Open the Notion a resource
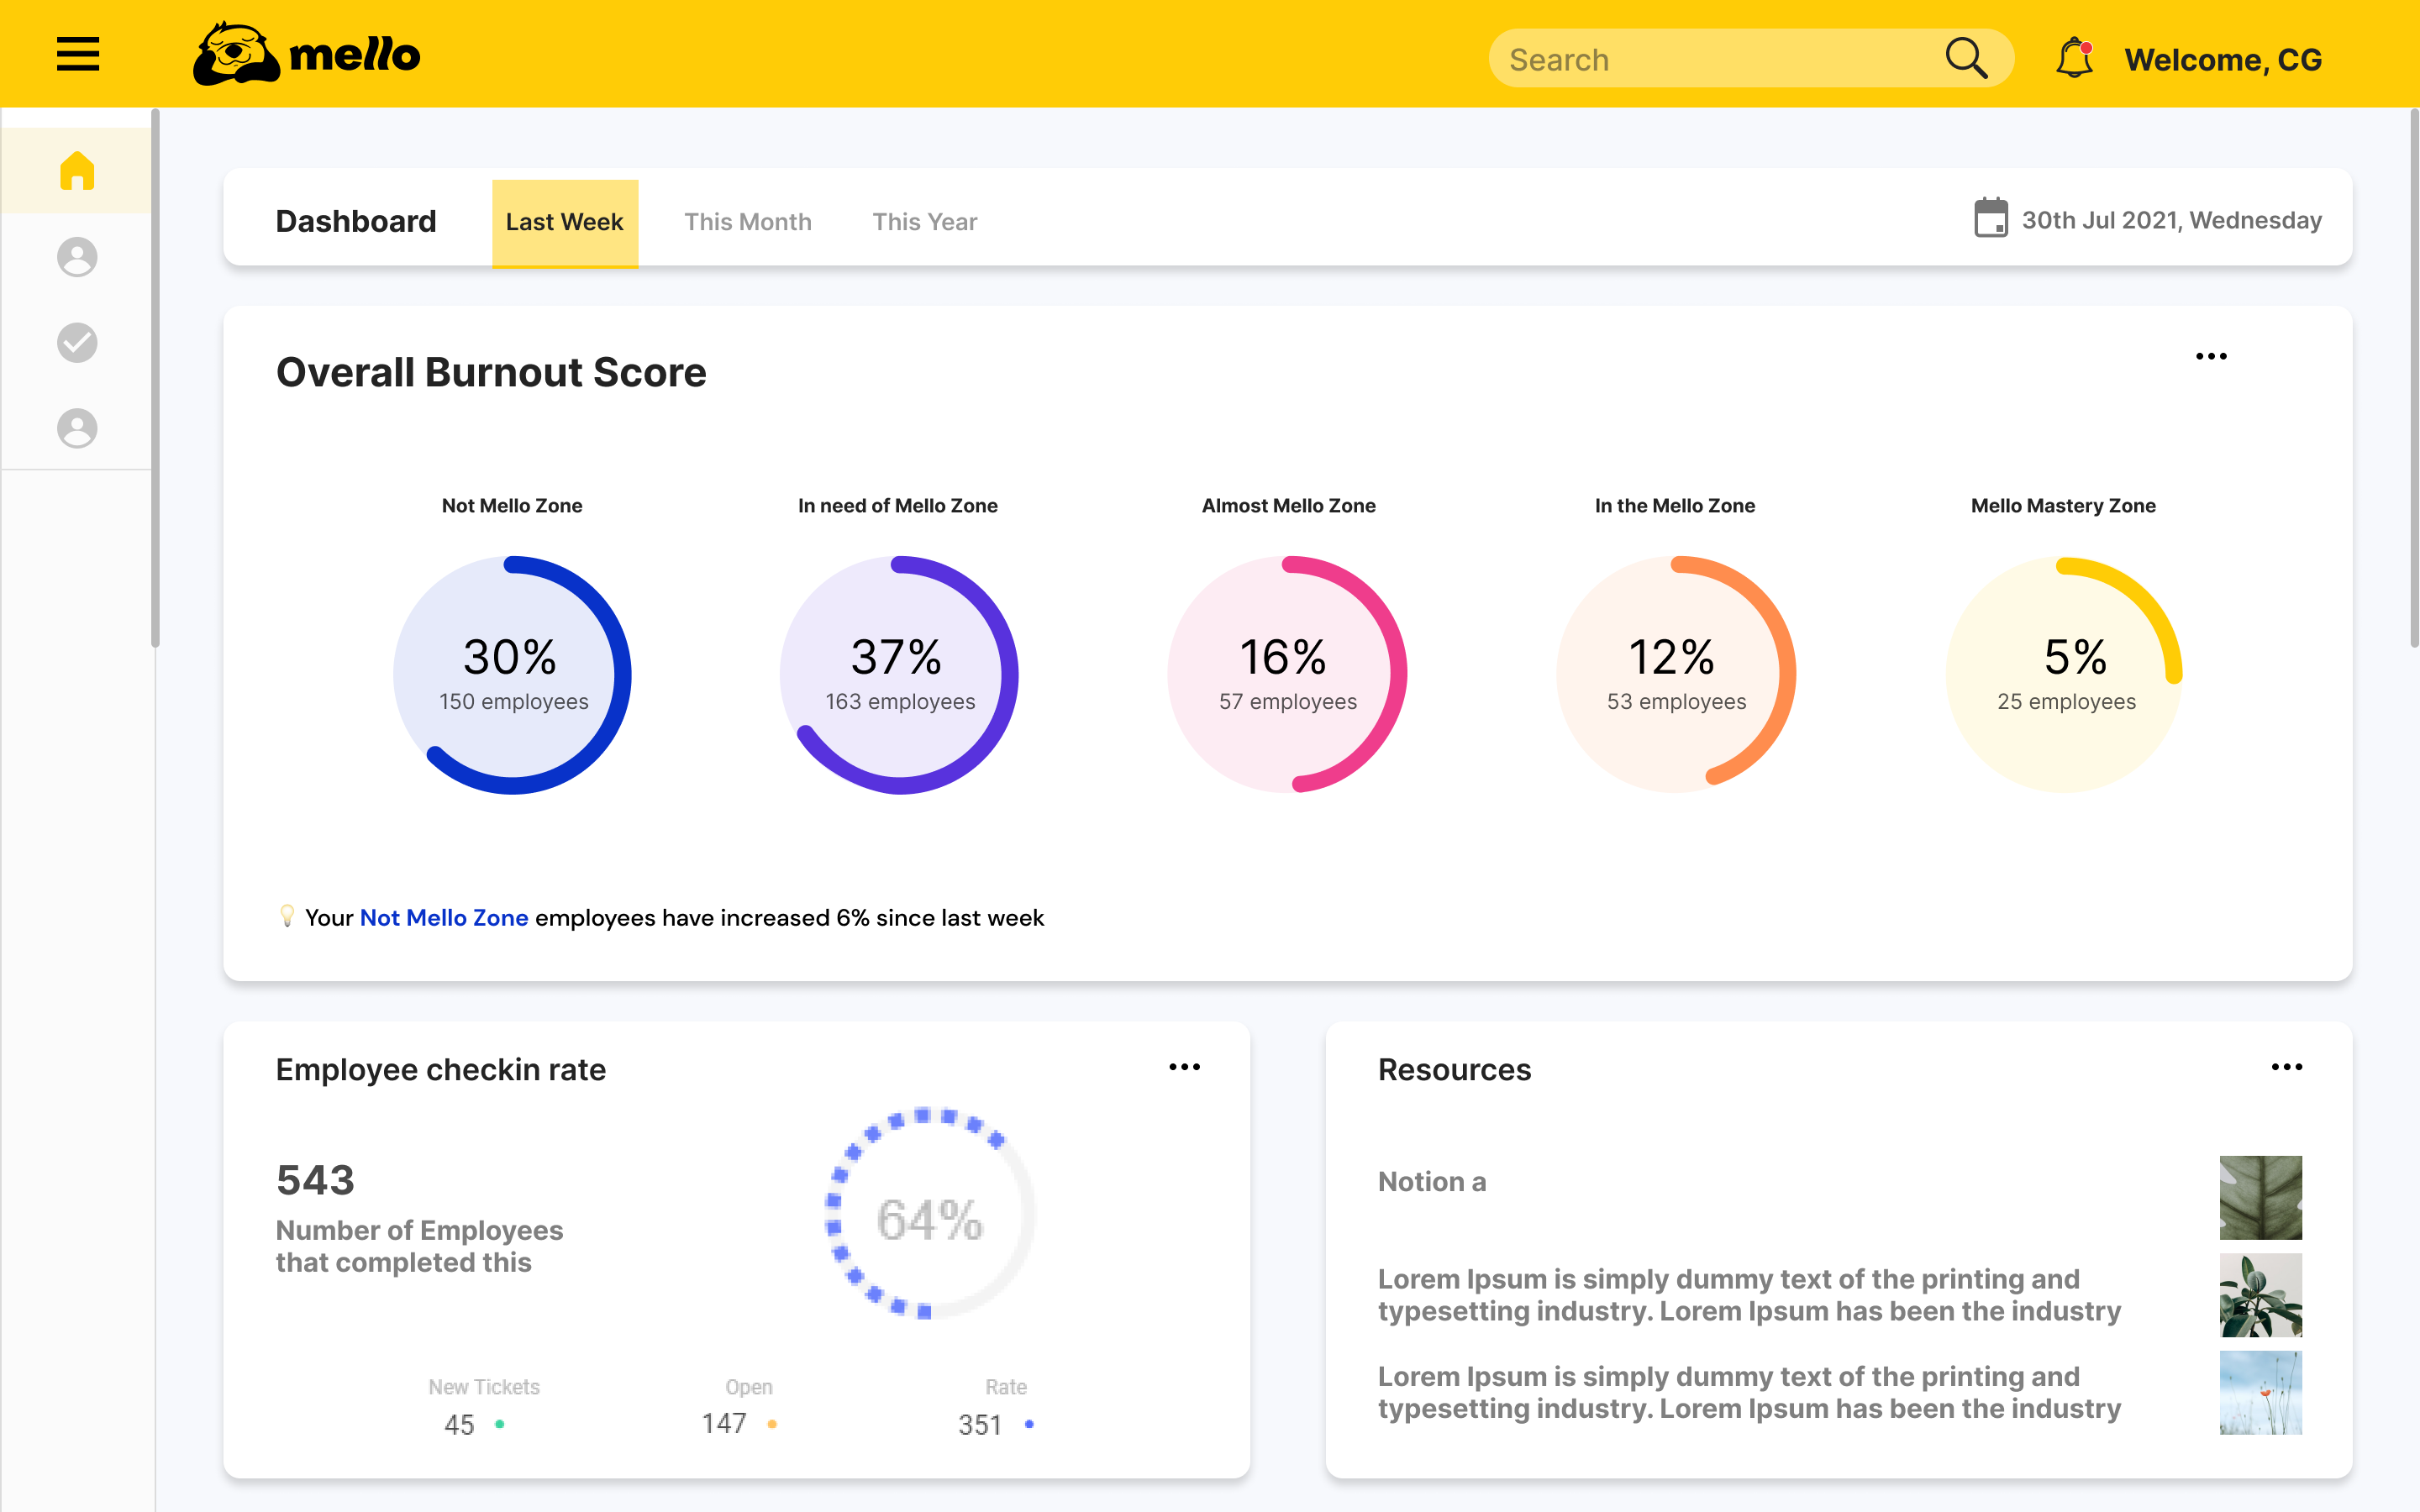The height and width of the screenshot is (1512, 2420). (x=1432, y=1181)
